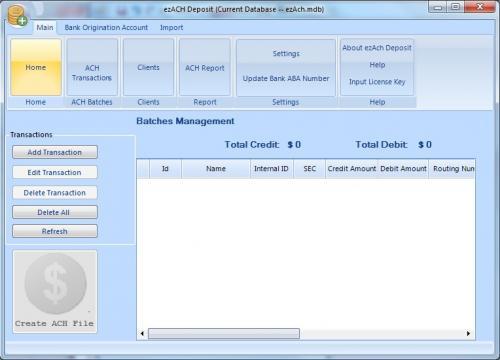
Task: Click the Add Transaction button
Action: pos(55,152)
